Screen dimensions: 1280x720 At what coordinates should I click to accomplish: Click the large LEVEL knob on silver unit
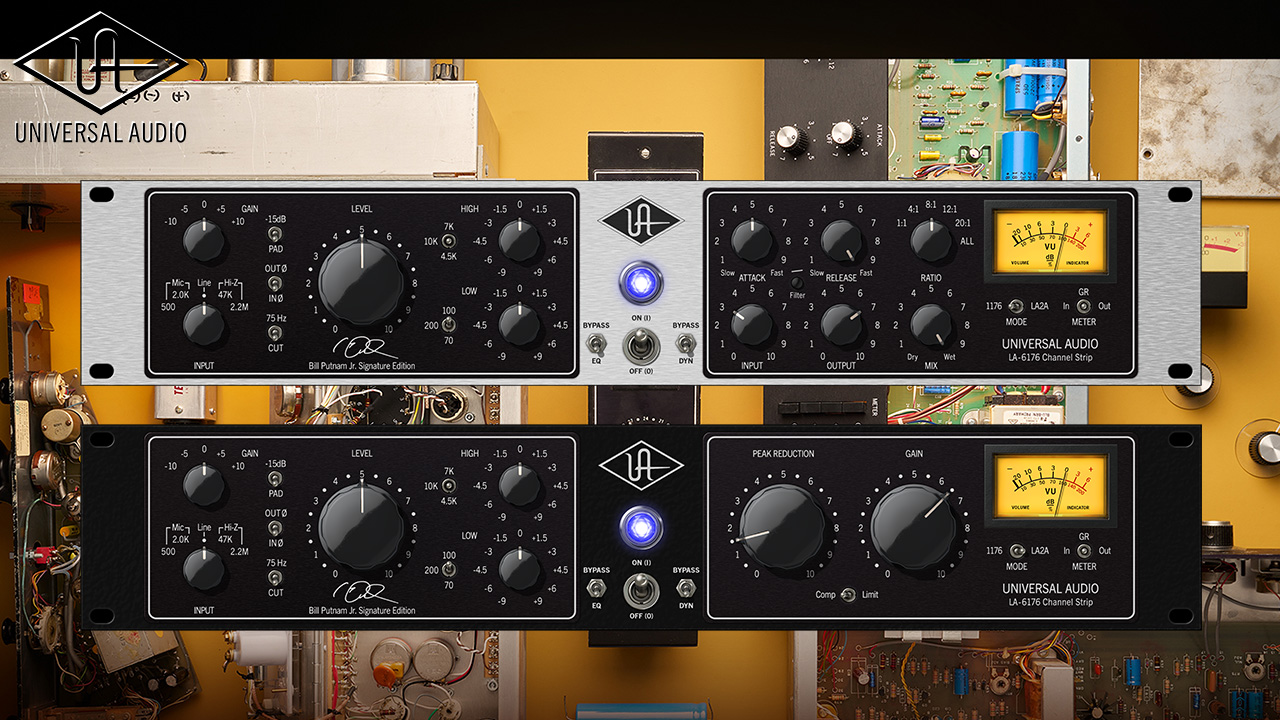361,279
